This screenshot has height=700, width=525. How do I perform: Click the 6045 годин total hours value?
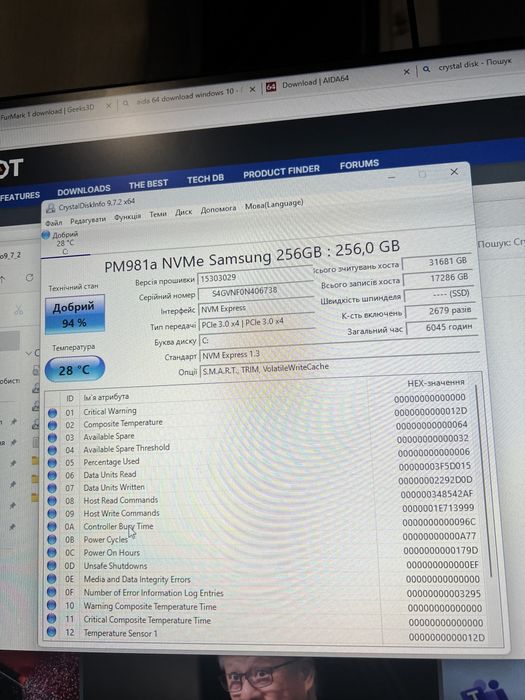(x=442, y=327)
